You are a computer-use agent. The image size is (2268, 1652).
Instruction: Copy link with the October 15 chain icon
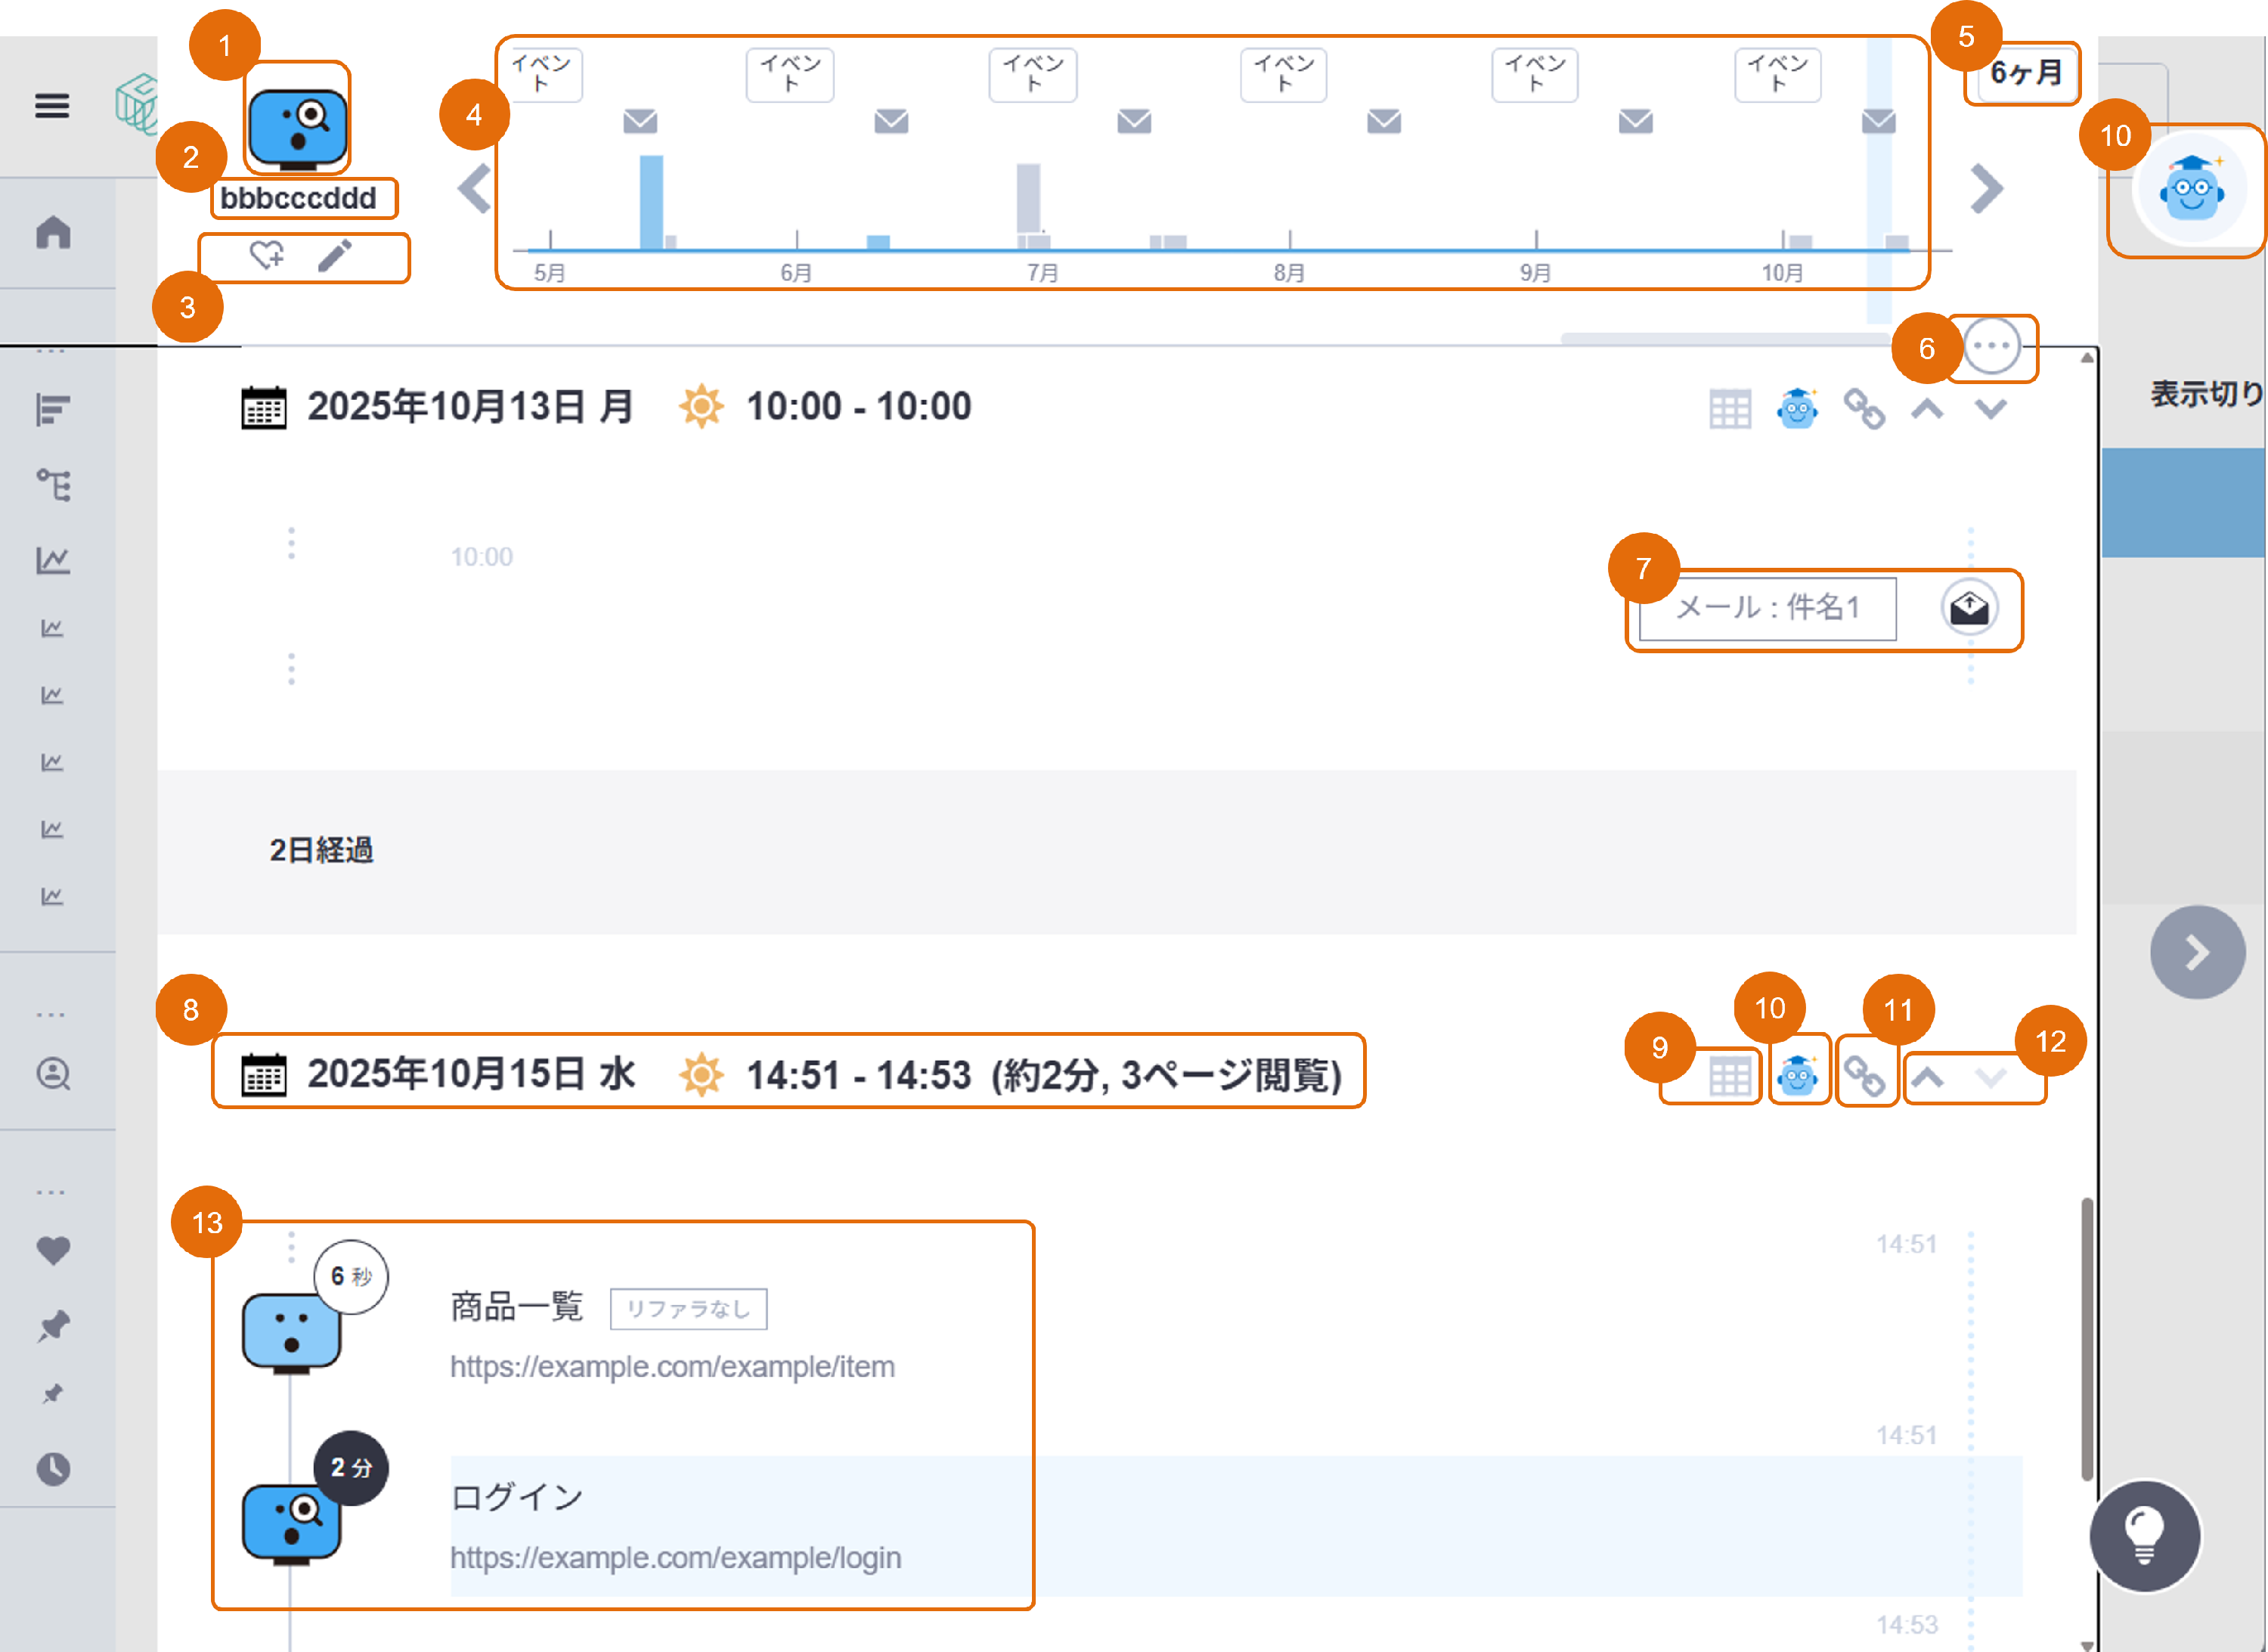click(1864, 1076)
